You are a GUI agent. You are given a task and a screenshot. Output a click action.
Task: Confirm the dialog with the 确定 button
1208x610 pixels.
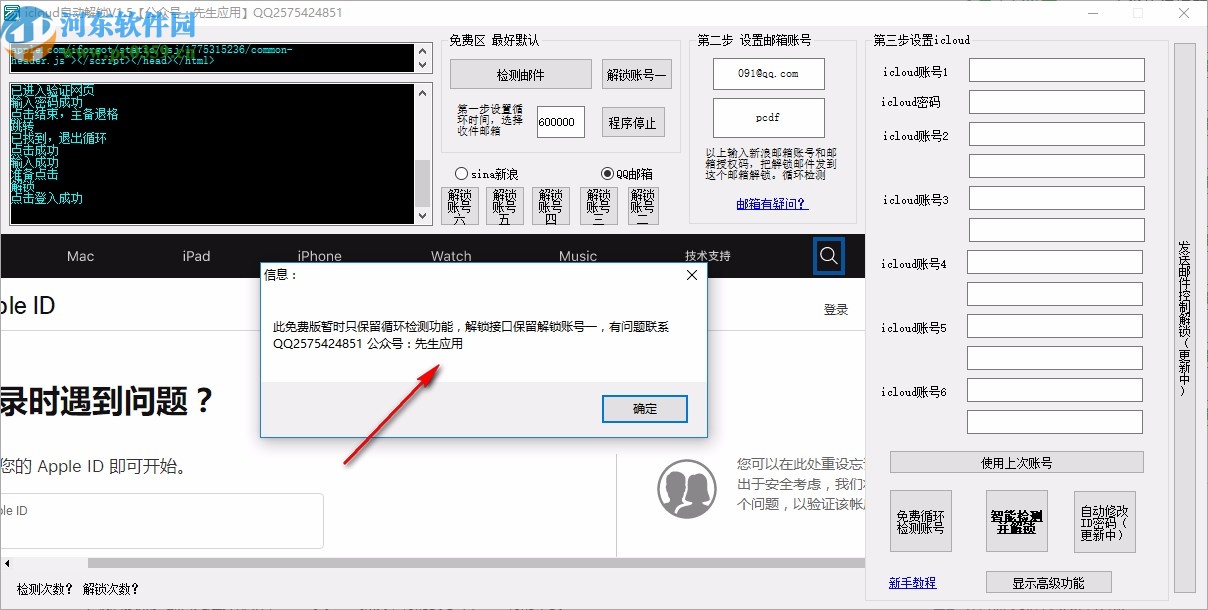[644, 408]
